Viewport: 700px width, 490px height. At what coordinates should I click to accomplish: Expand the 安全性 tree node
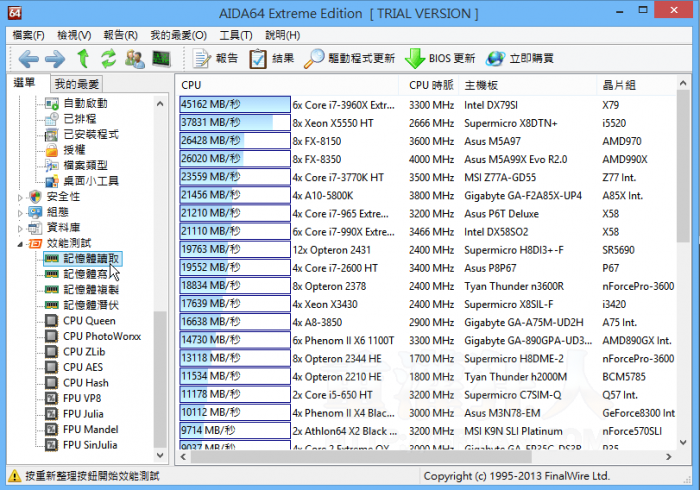tap(20, 197)
